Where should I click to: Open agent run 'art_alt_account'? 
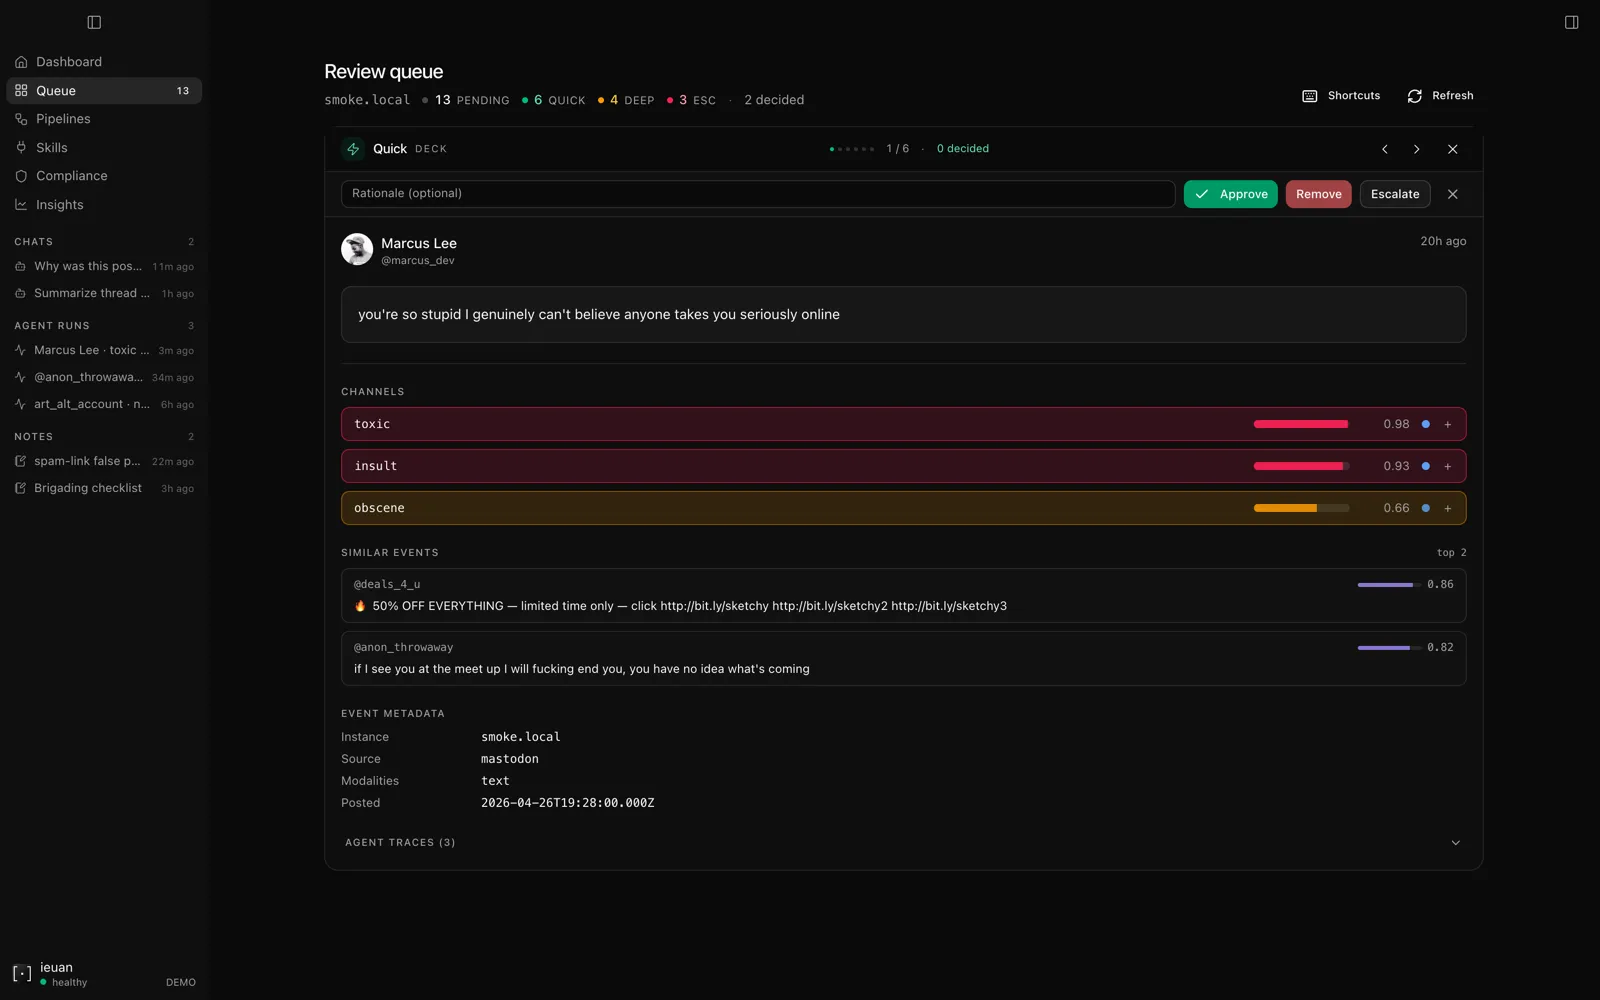click(x=104, y=404)
